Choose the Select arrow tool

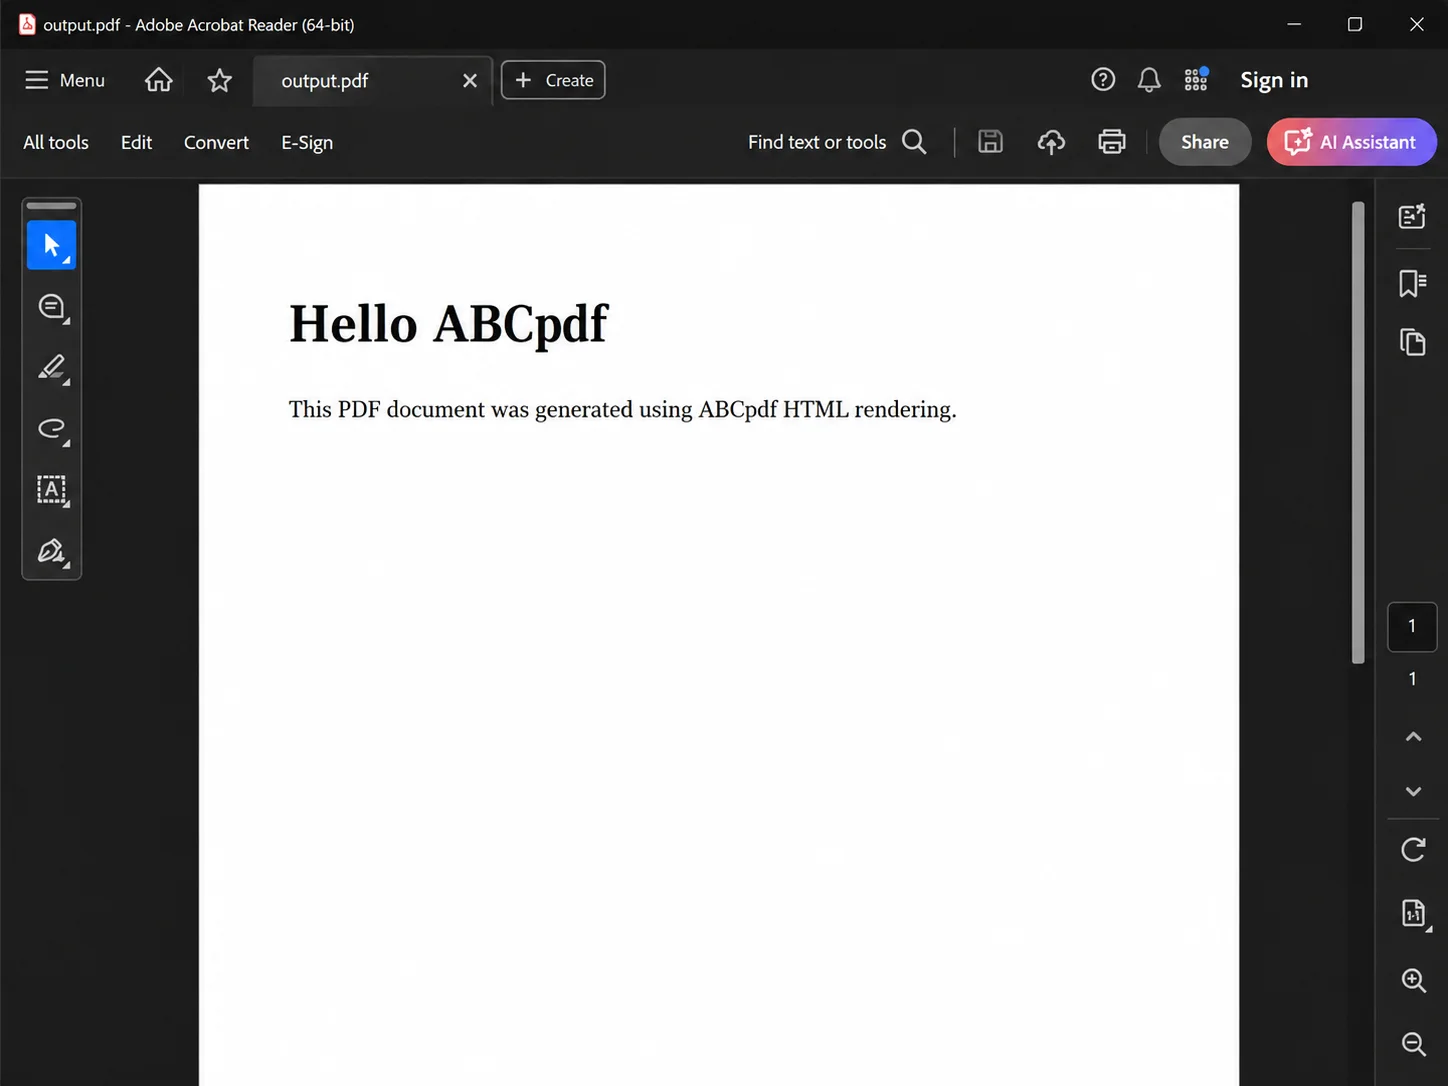[51, 245]
